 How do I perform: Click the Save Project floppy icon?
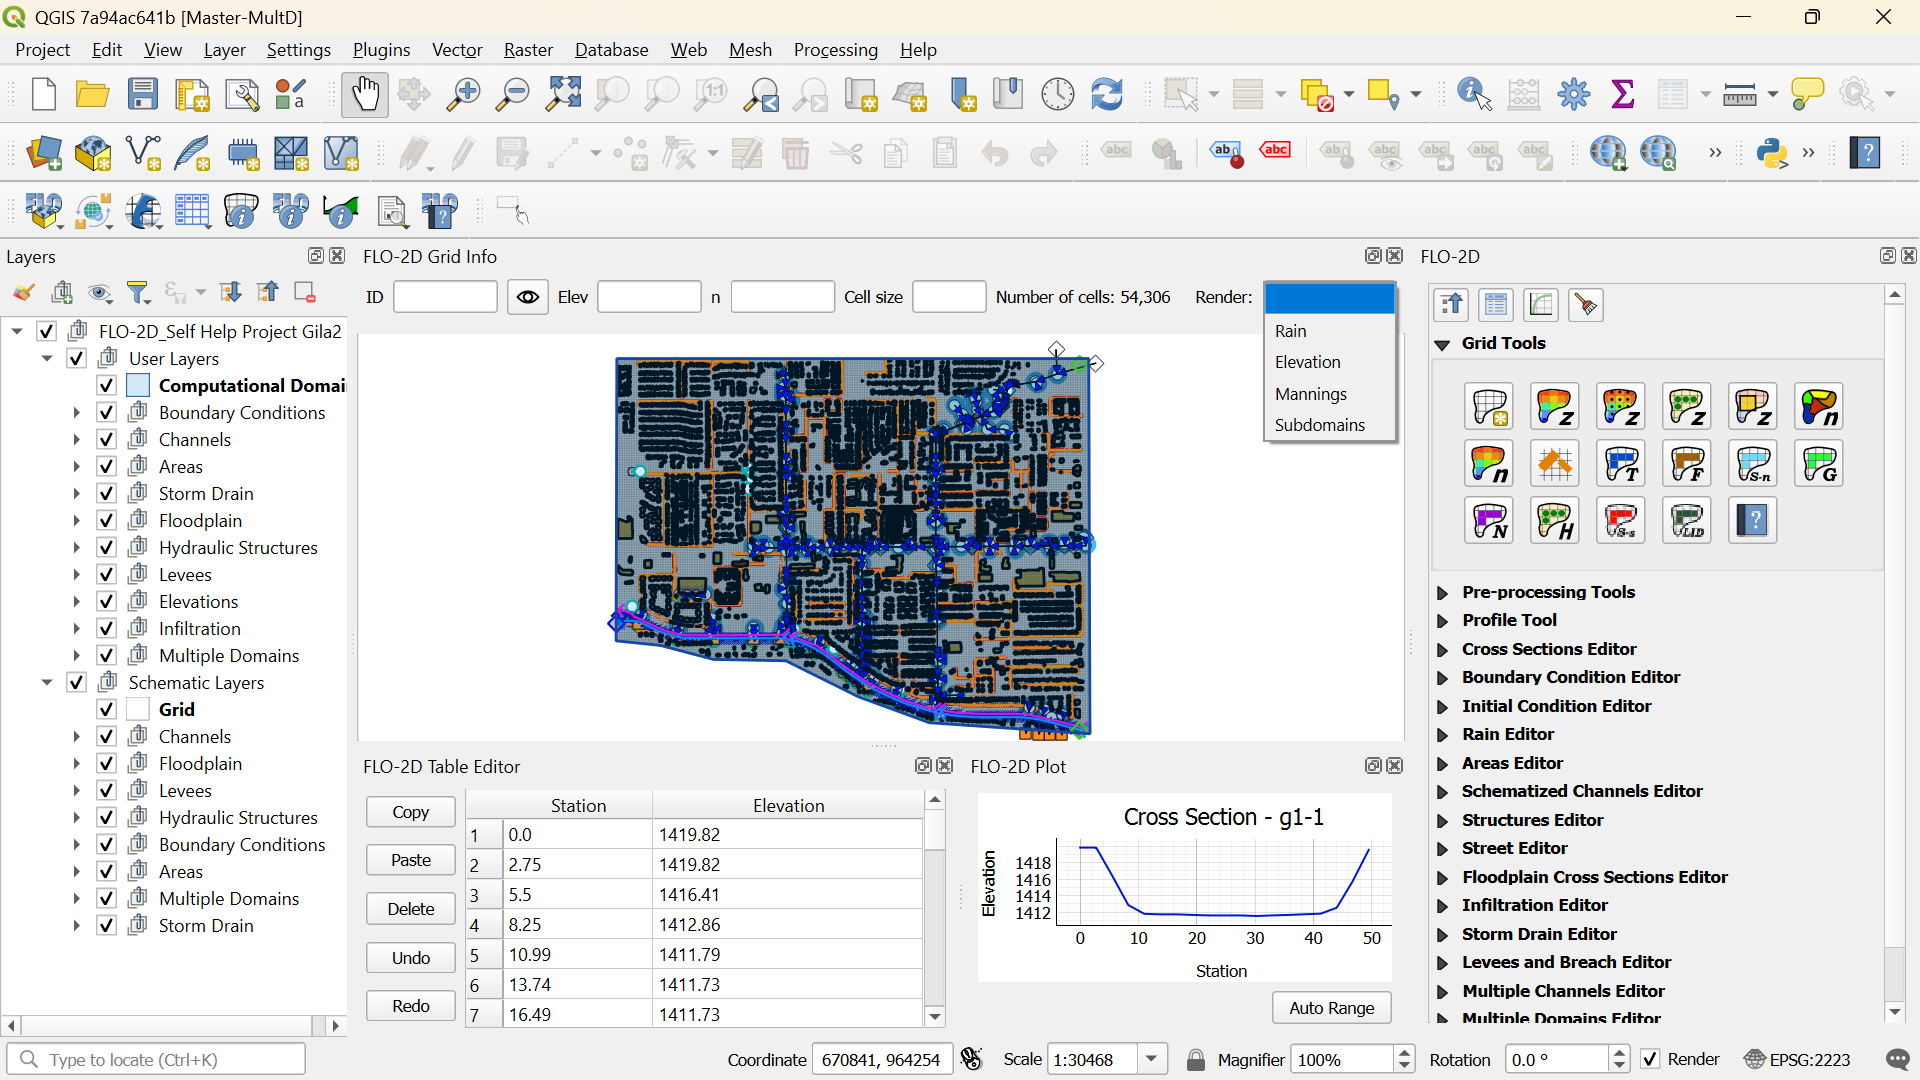tap(143, 95)
